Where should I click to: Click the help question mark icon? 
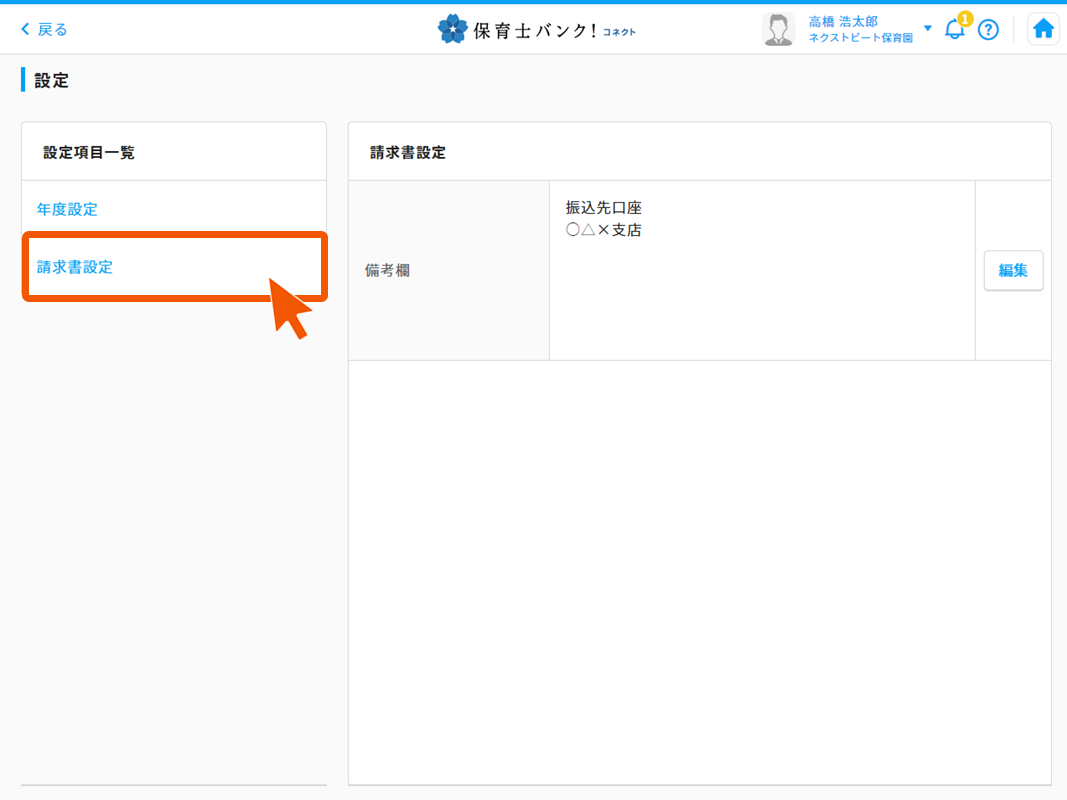988,29
